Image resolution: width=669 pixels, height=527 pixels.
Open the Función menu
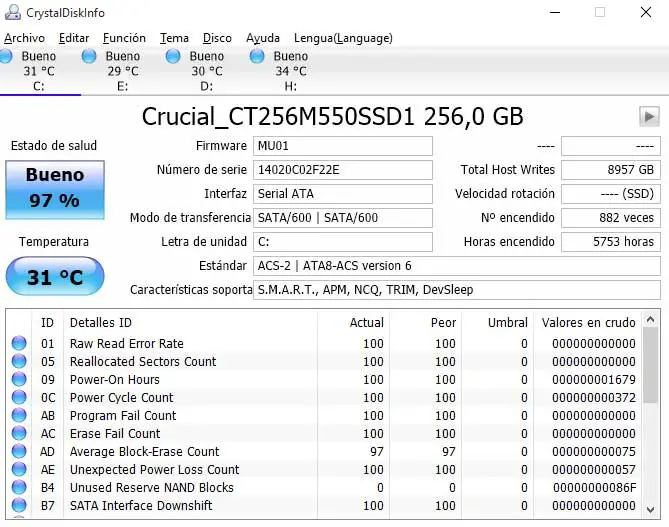click(x=124, y=38)
